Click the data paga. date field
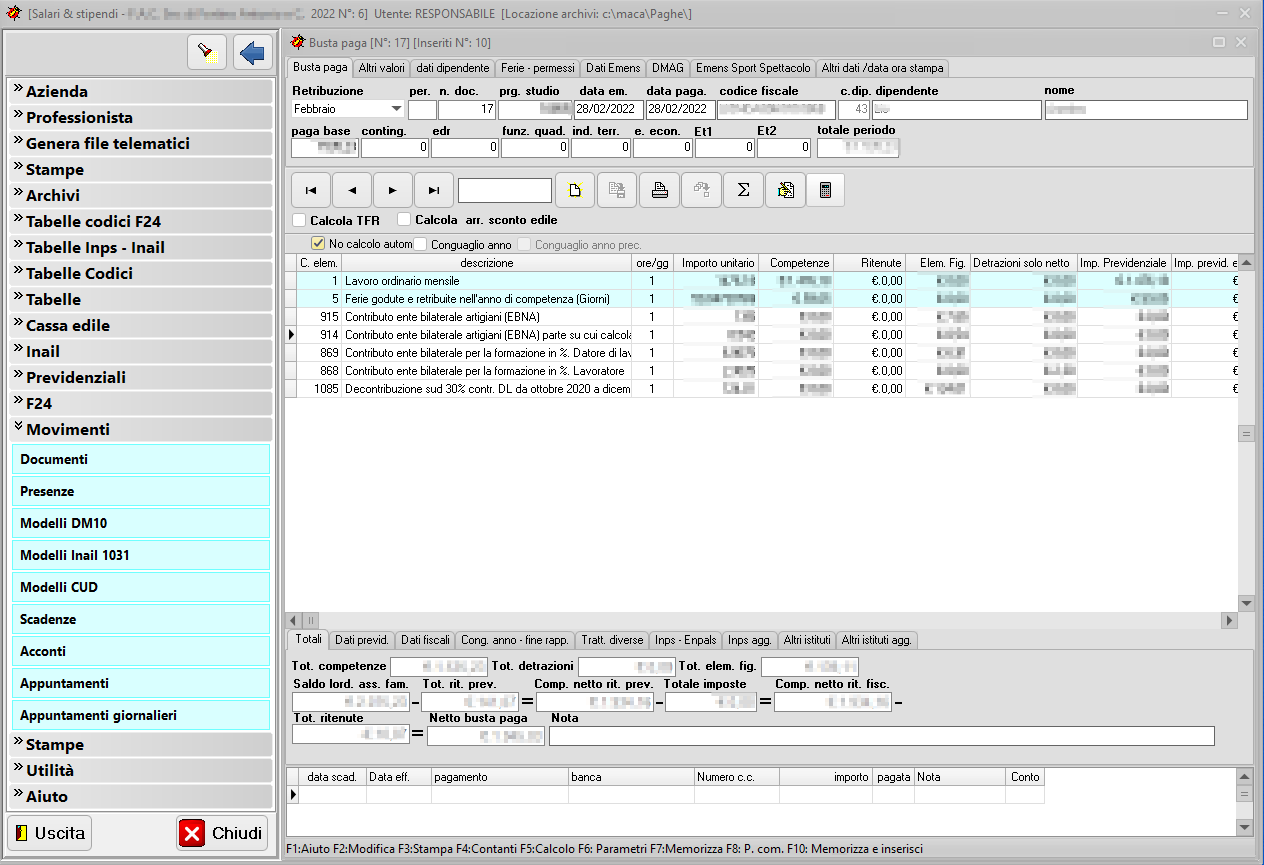This screenshot has height=865, width=1264. [x=680, y=109]
